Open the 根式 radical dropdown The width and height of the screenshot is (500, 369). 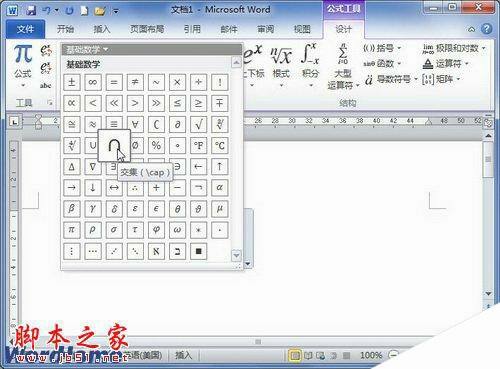[281, 66]
